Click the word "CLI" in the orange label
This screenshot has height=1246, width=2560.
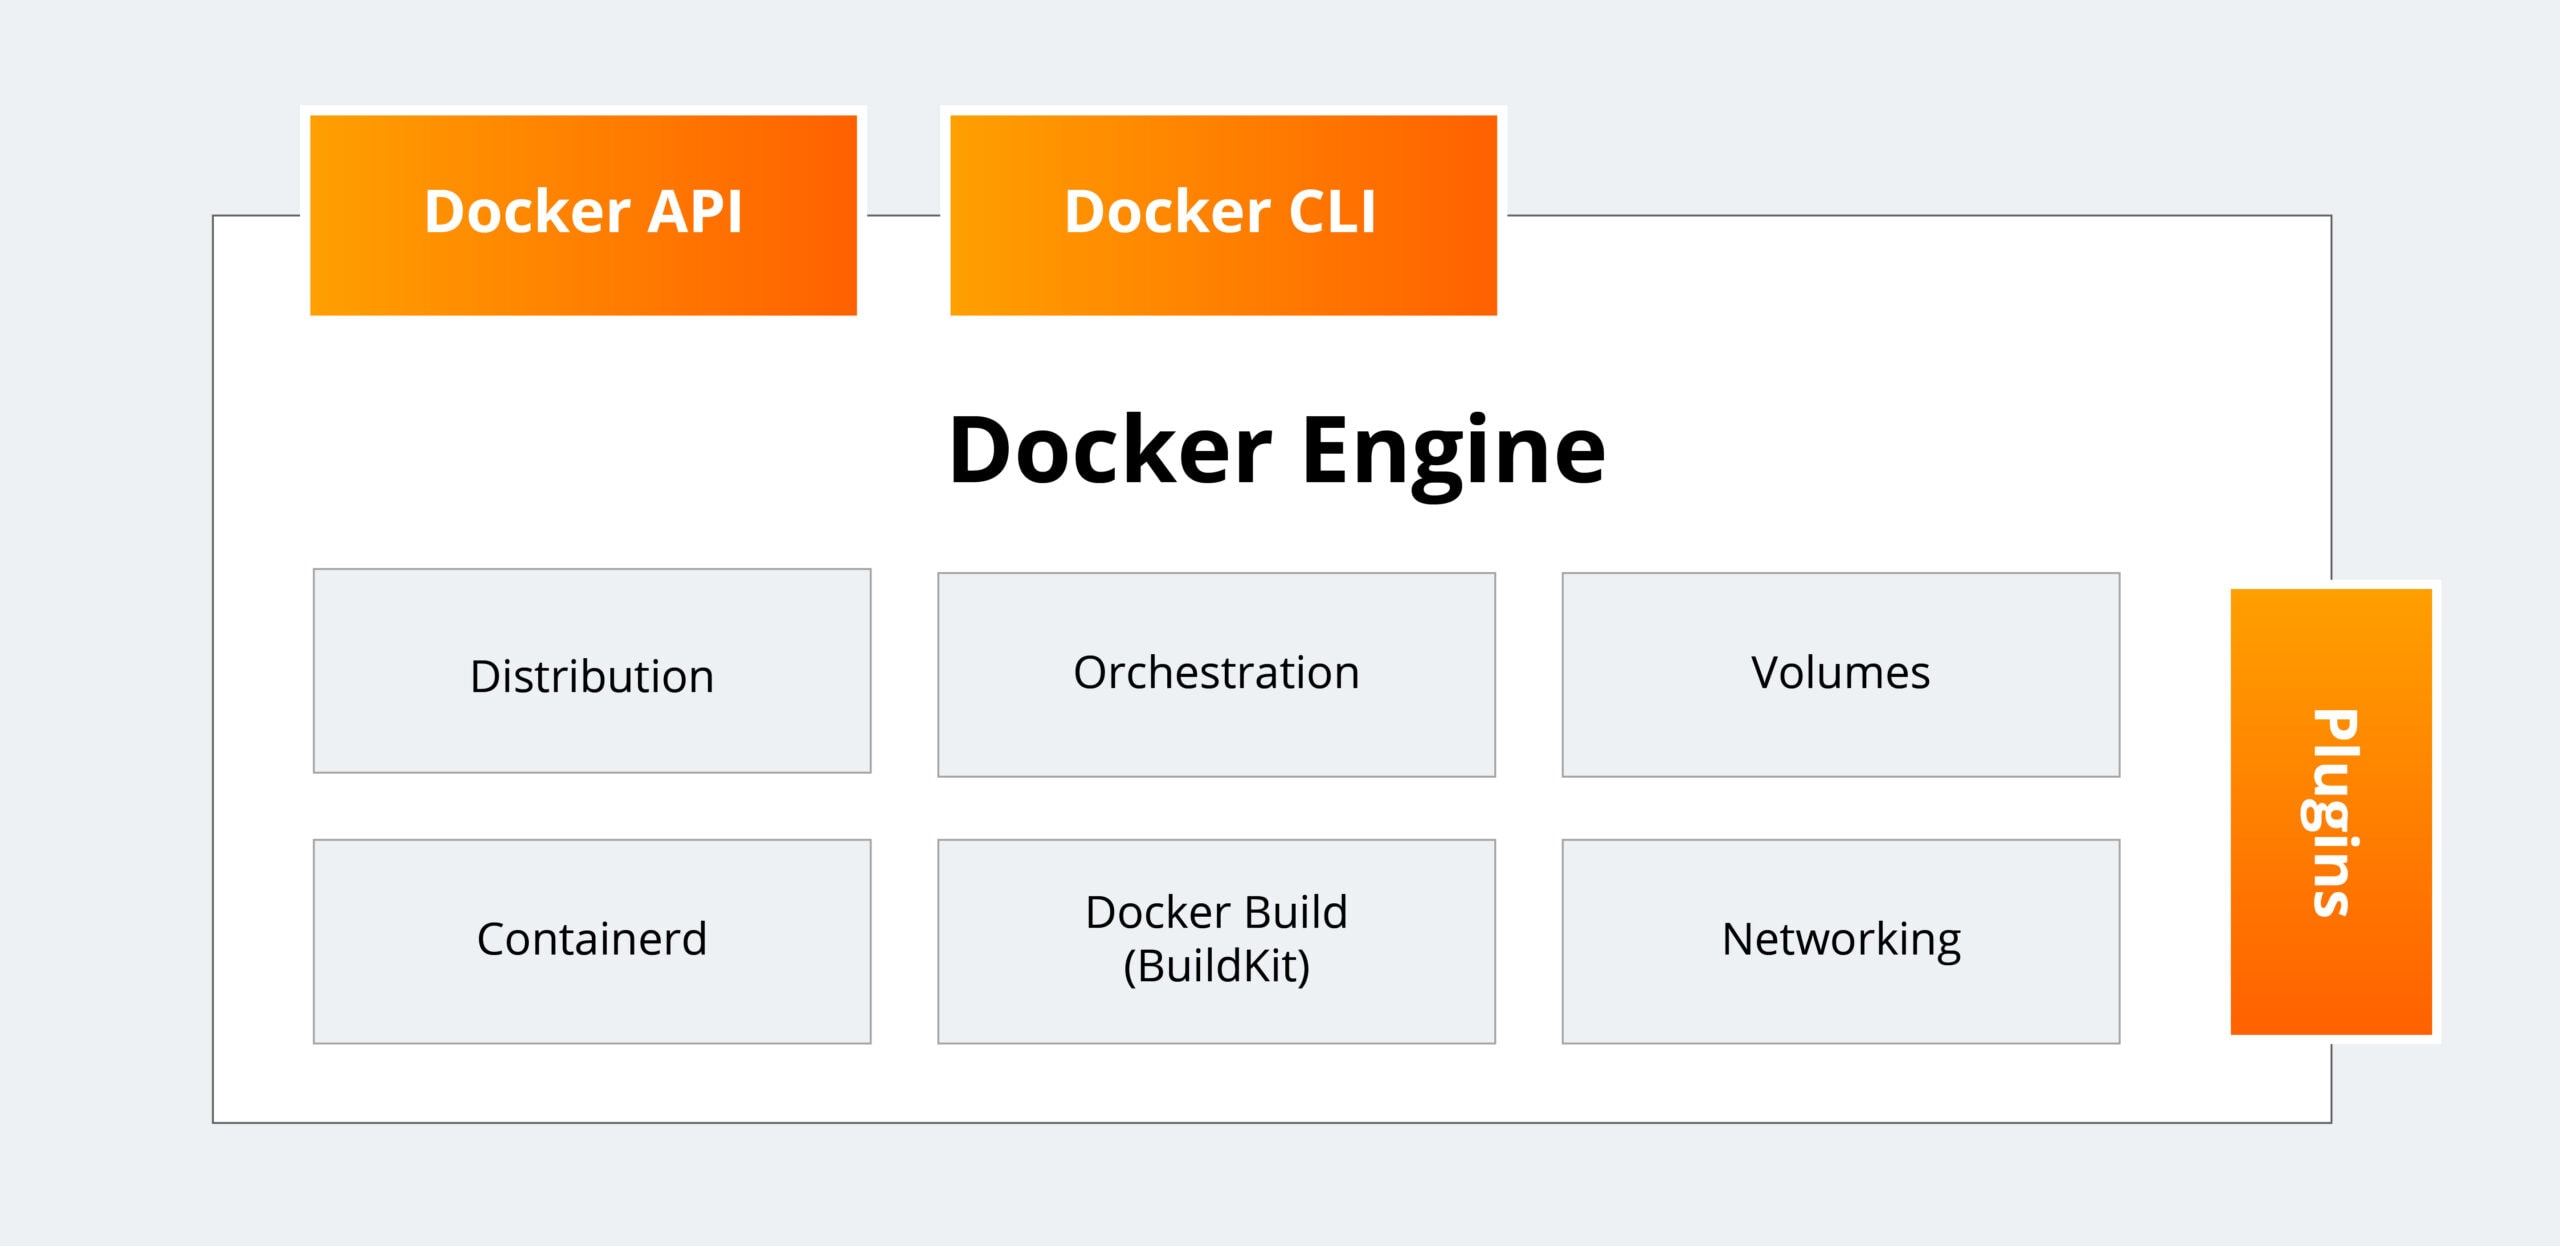1332,212
